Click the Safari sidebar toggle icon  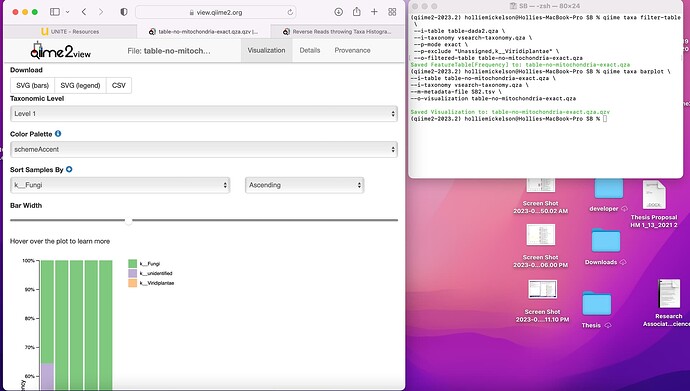pyautogui.click(x=55, y=12)
